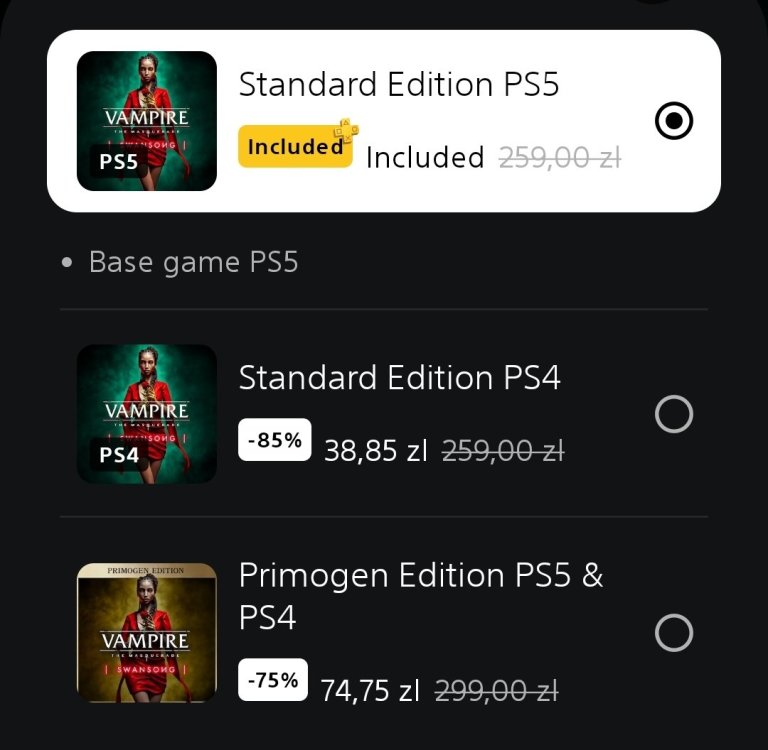Viewport: 768px width, 750px height.
Task: Click the crossed-out 299,00 zl price
Action: pyautogui.click(x=496, y=690)
